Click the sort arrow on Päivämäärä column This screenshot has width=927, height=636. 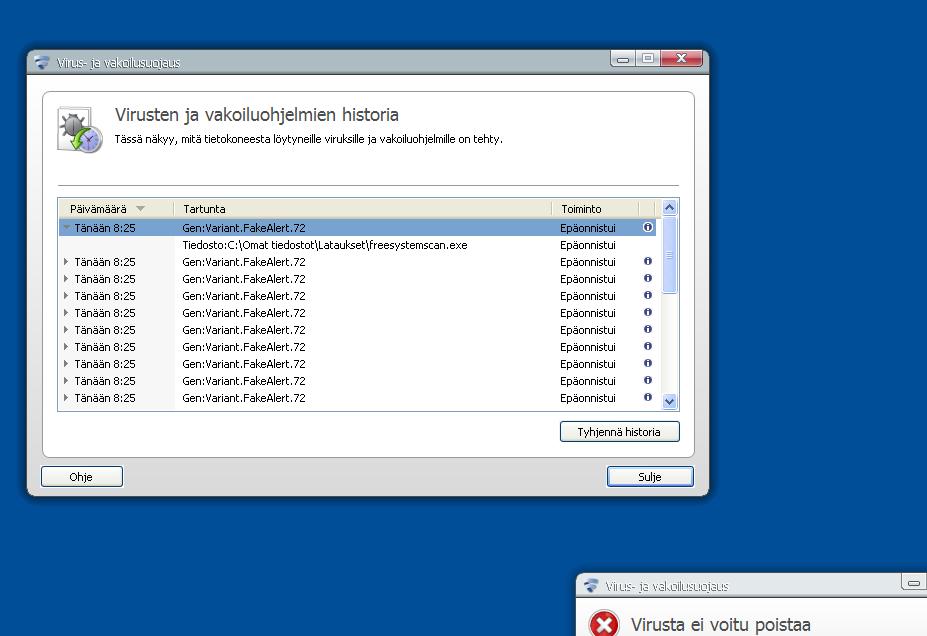click(x=140, y=209)
